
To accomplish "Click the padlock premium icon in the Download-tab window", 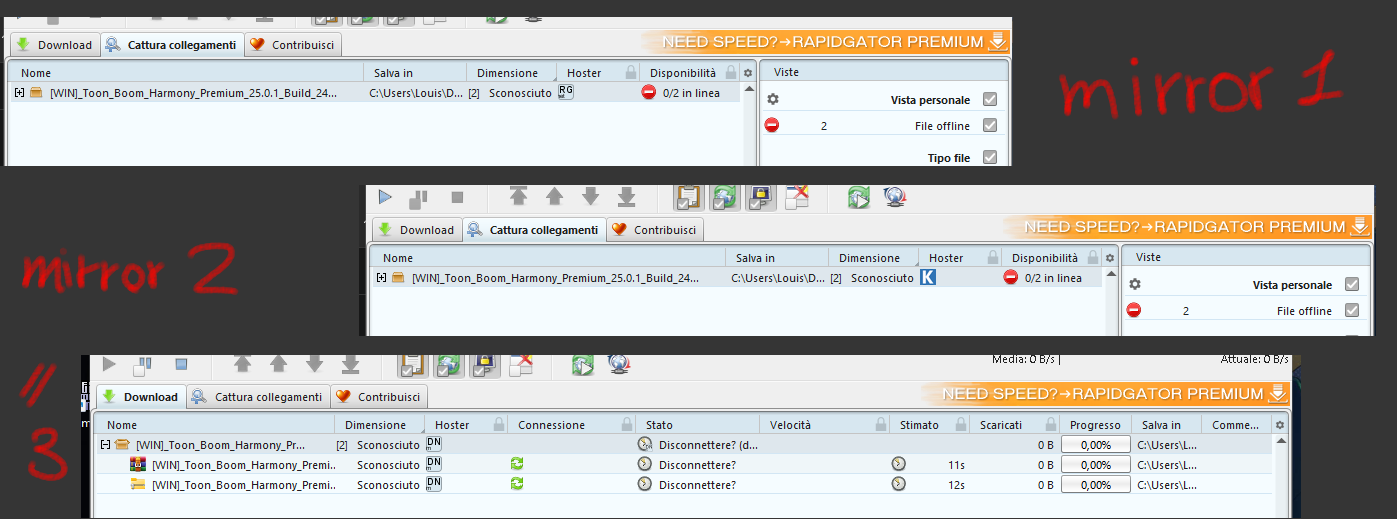I will [x=484, y=364].
